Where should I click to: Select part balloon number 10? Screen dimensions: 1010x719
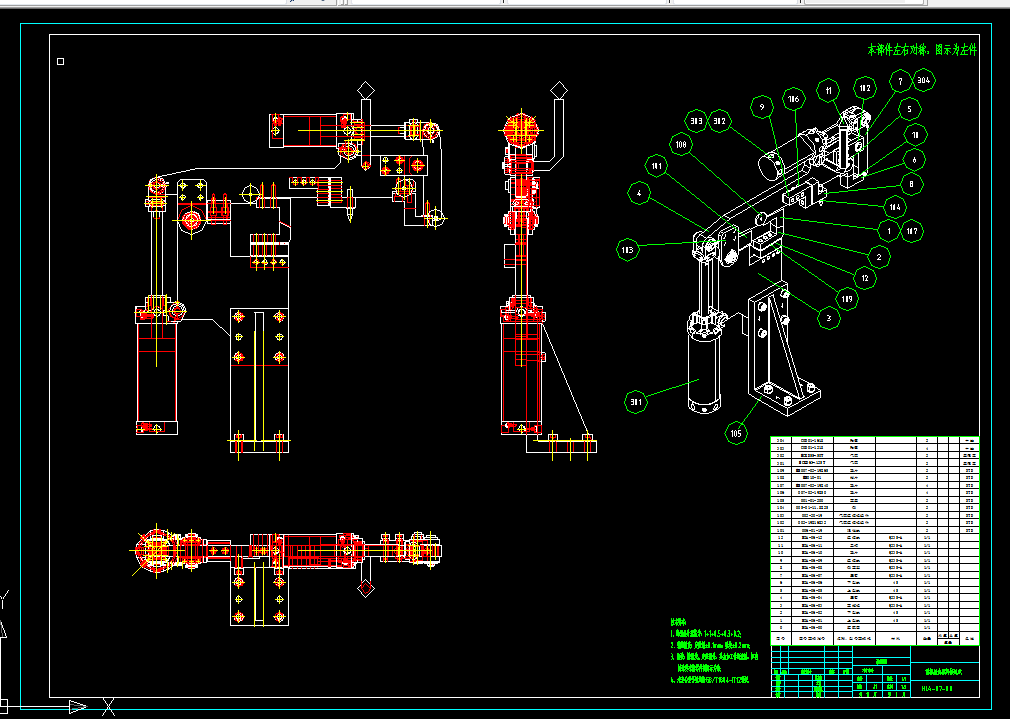(915, 135)
